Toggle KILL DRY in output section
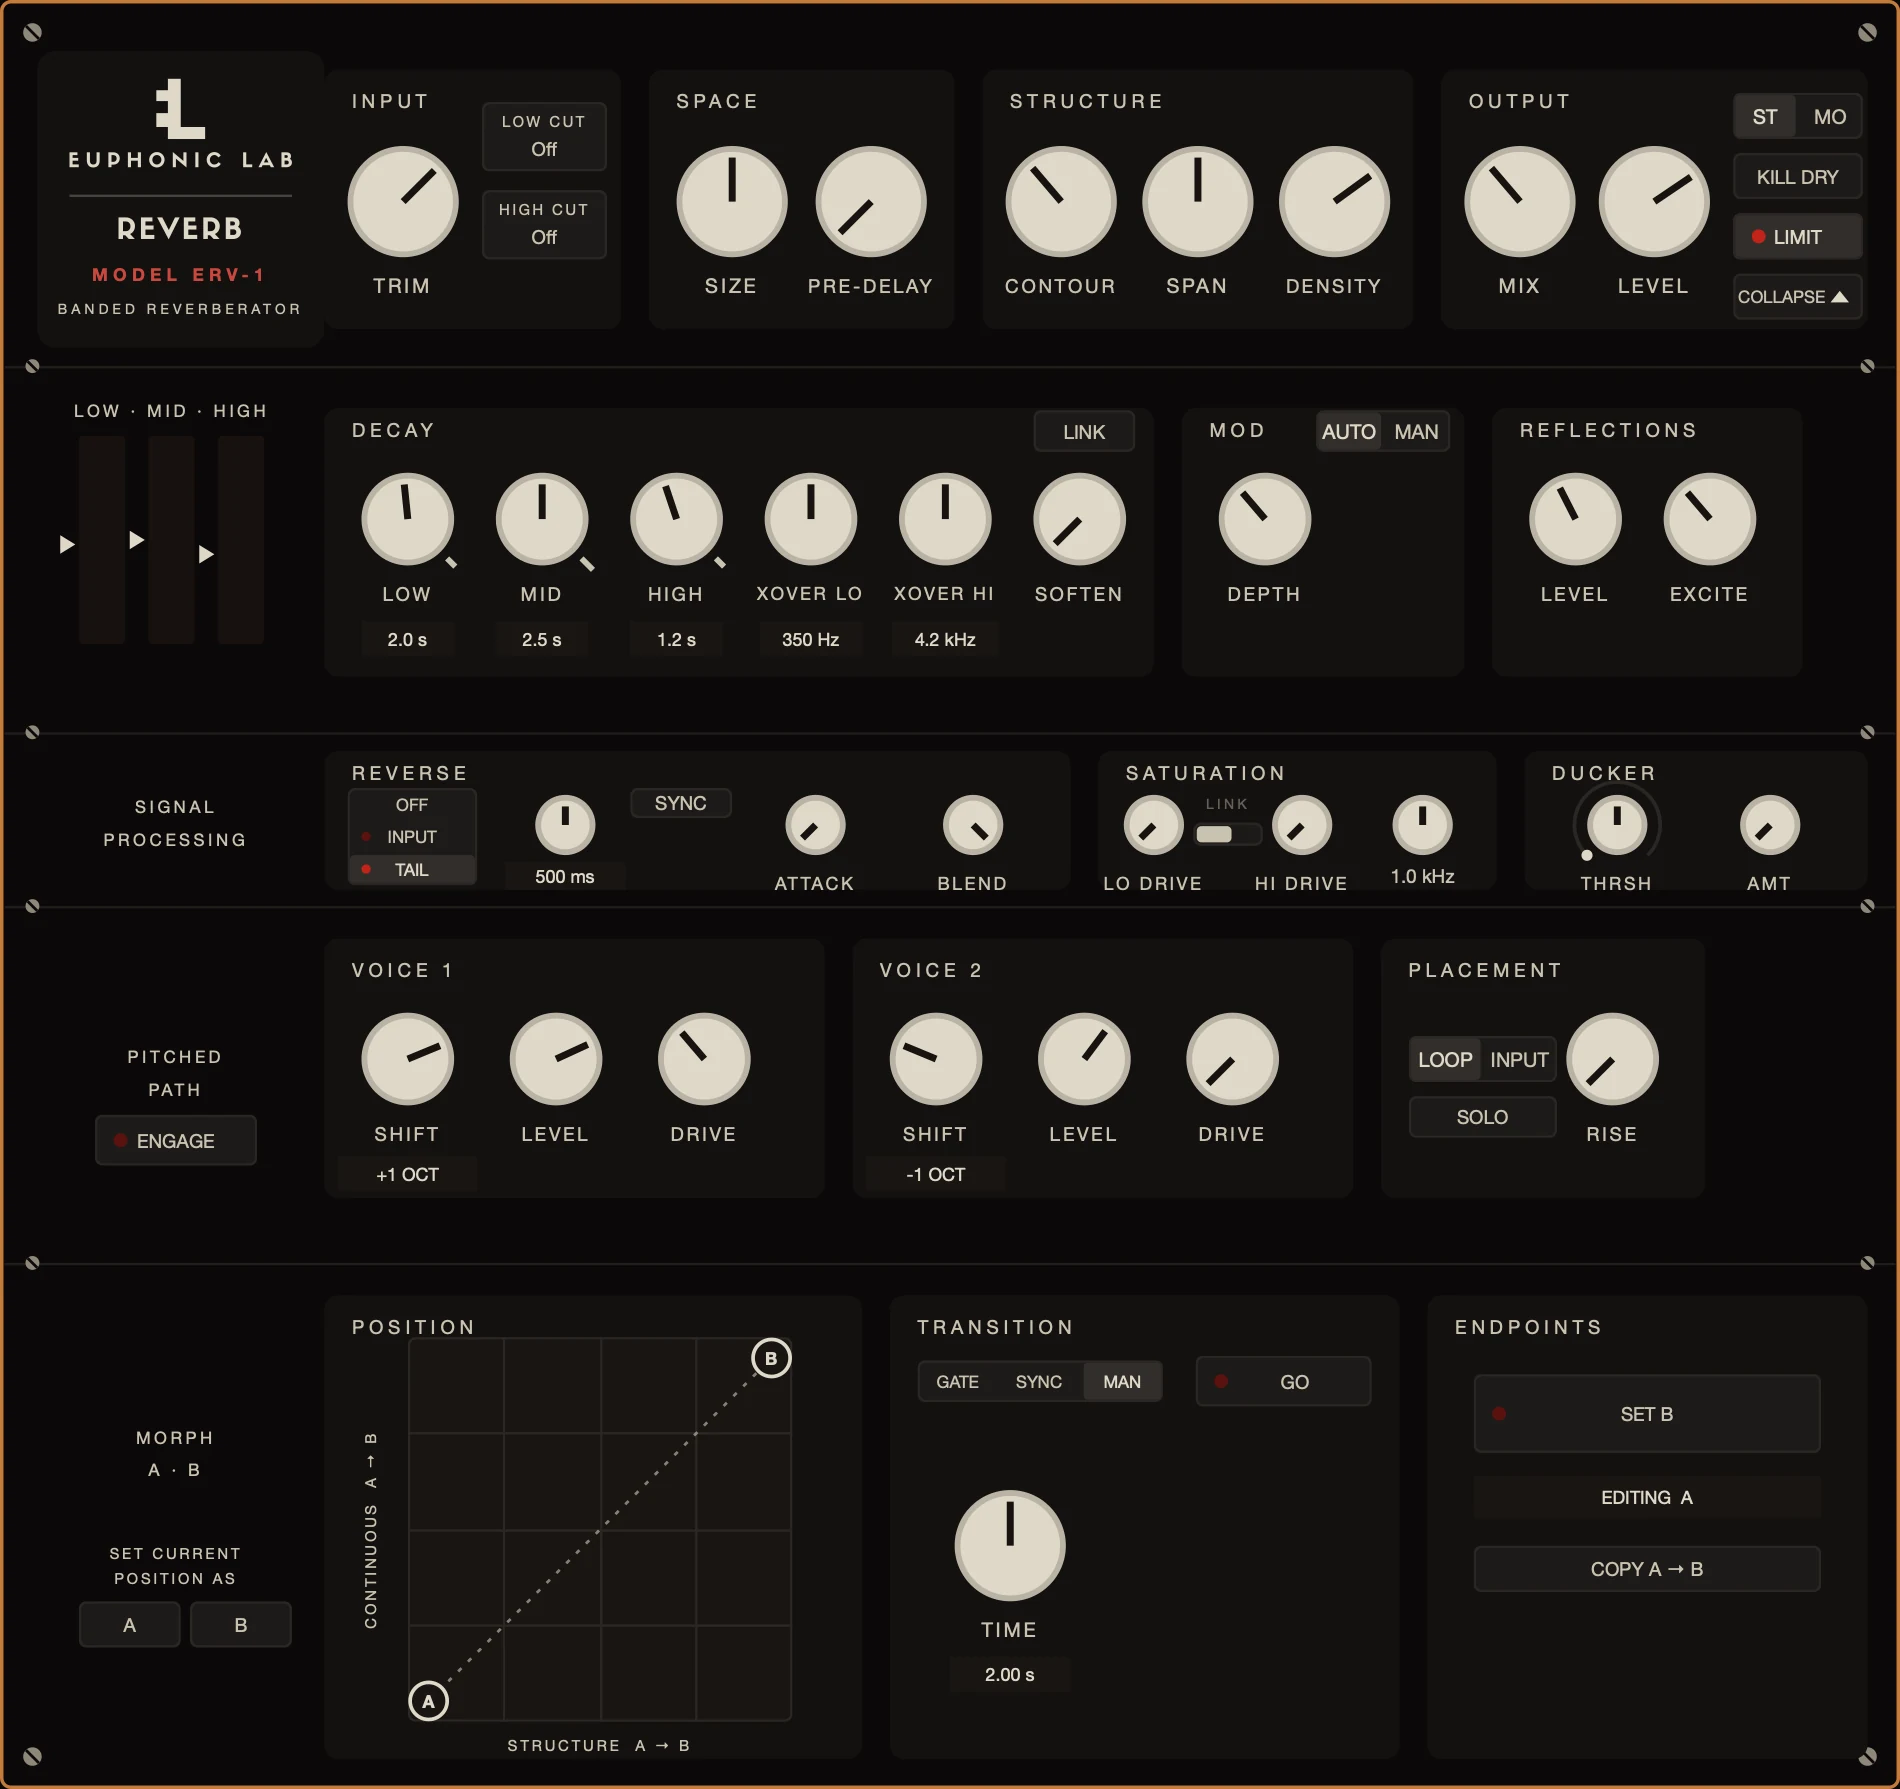 (x=1797, y=177)
